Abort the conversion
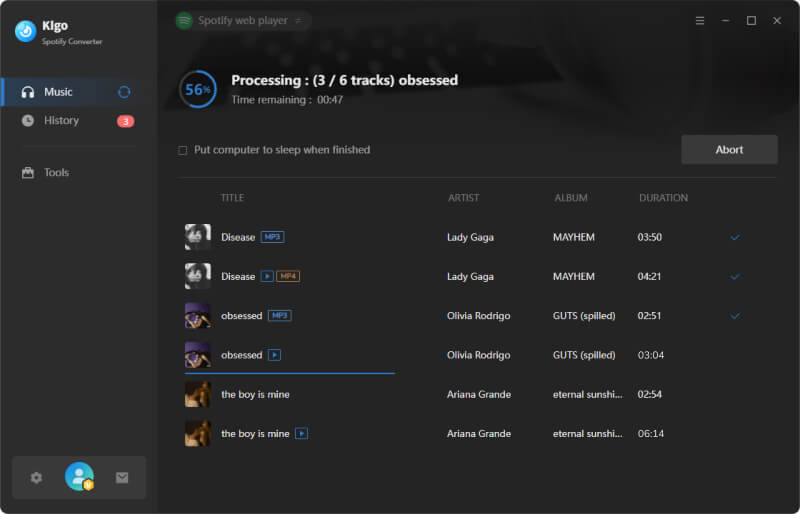800x514 pixels. (x=729, y=150)
